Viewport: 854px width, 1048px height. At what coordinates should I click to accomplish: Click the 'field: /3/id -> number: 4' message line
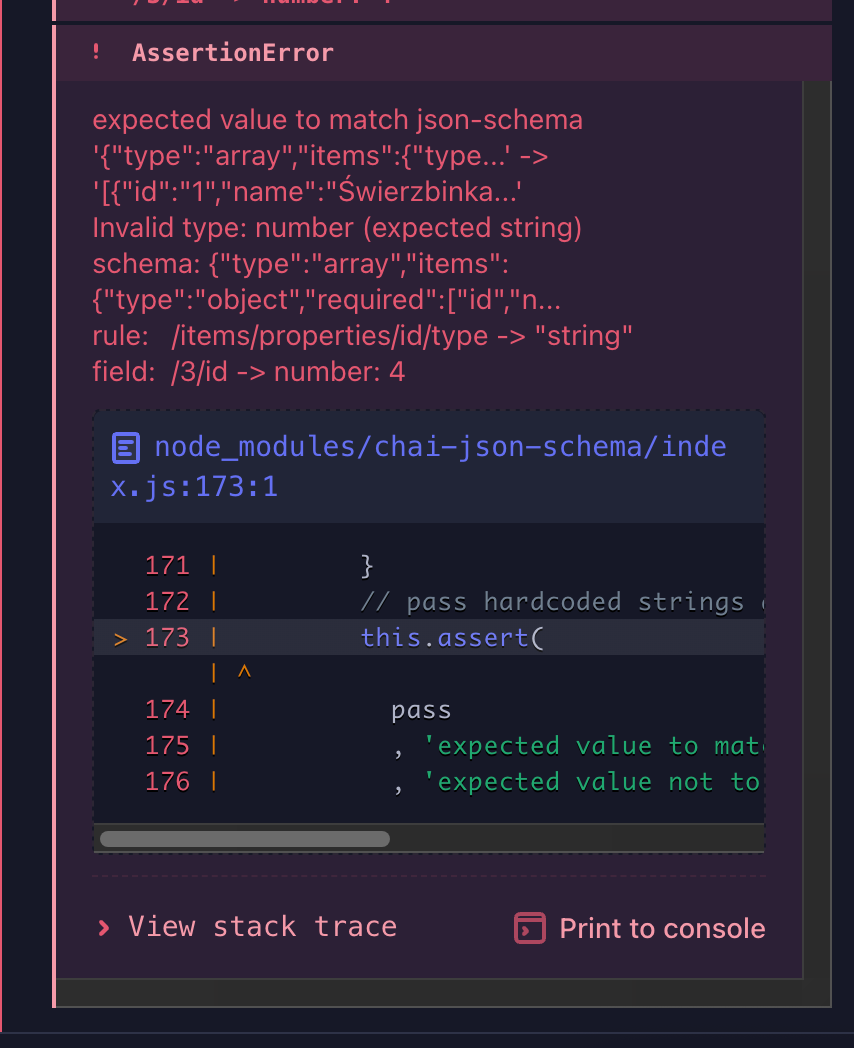(249, 373)
